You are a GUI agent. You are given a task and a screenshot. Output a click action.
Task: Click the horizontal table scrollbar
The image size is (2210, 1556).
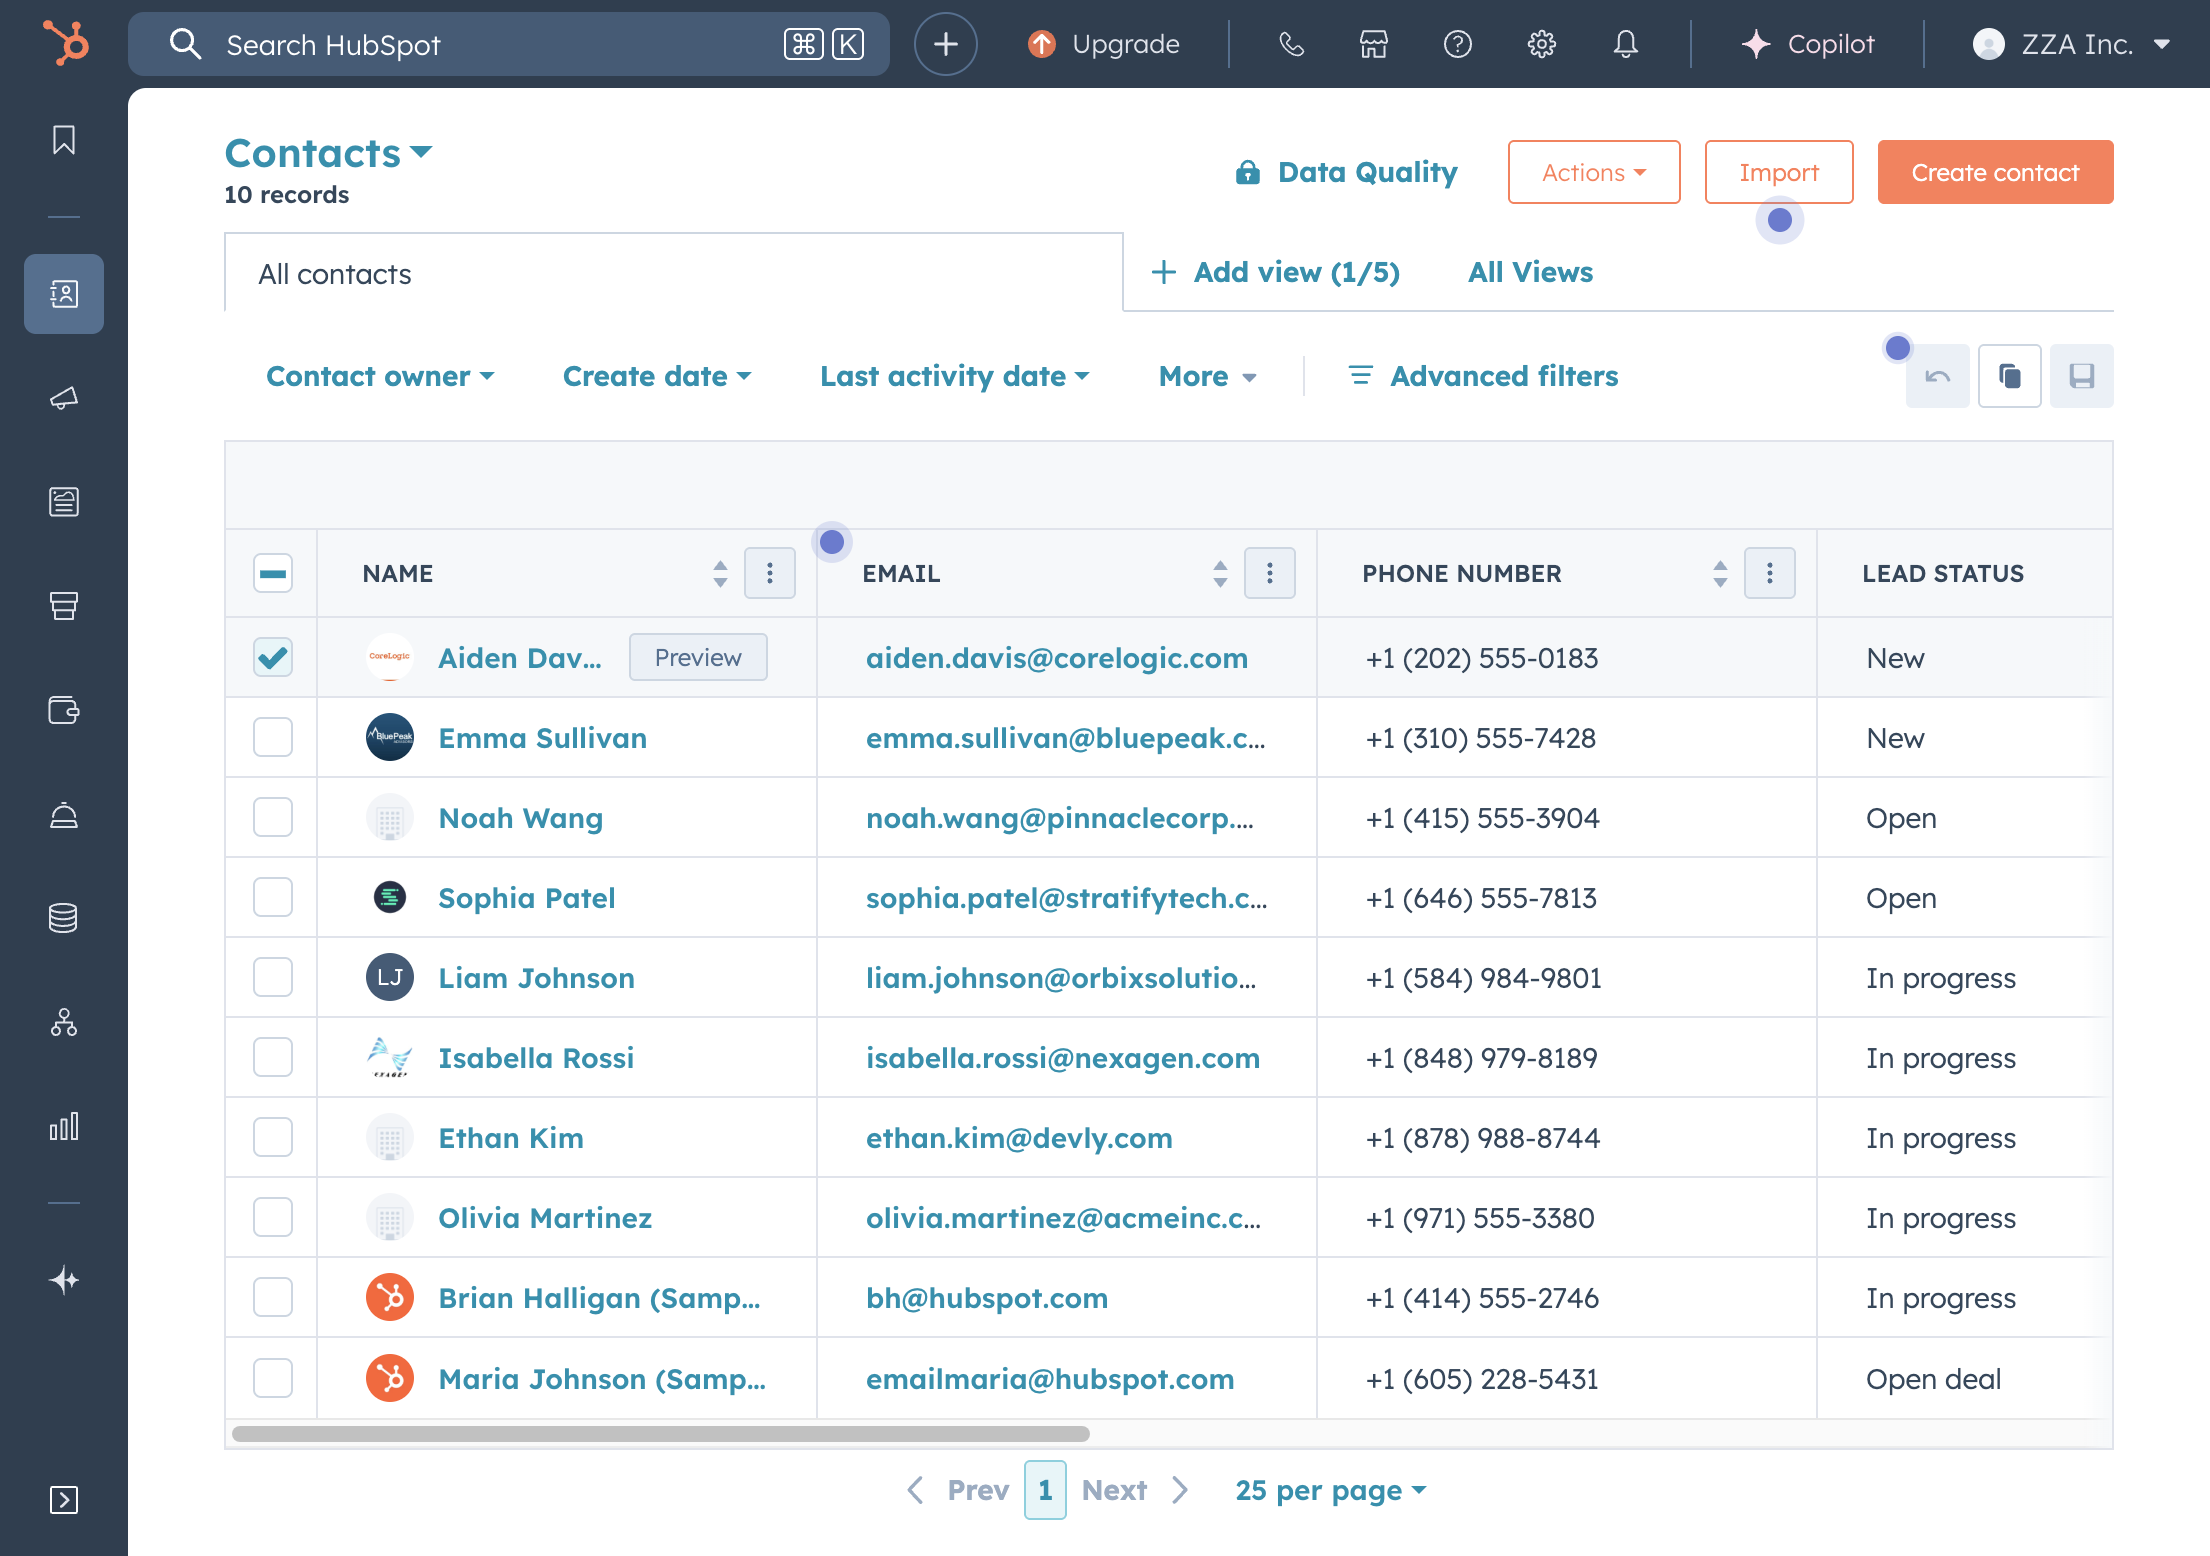click(660, 1434)
